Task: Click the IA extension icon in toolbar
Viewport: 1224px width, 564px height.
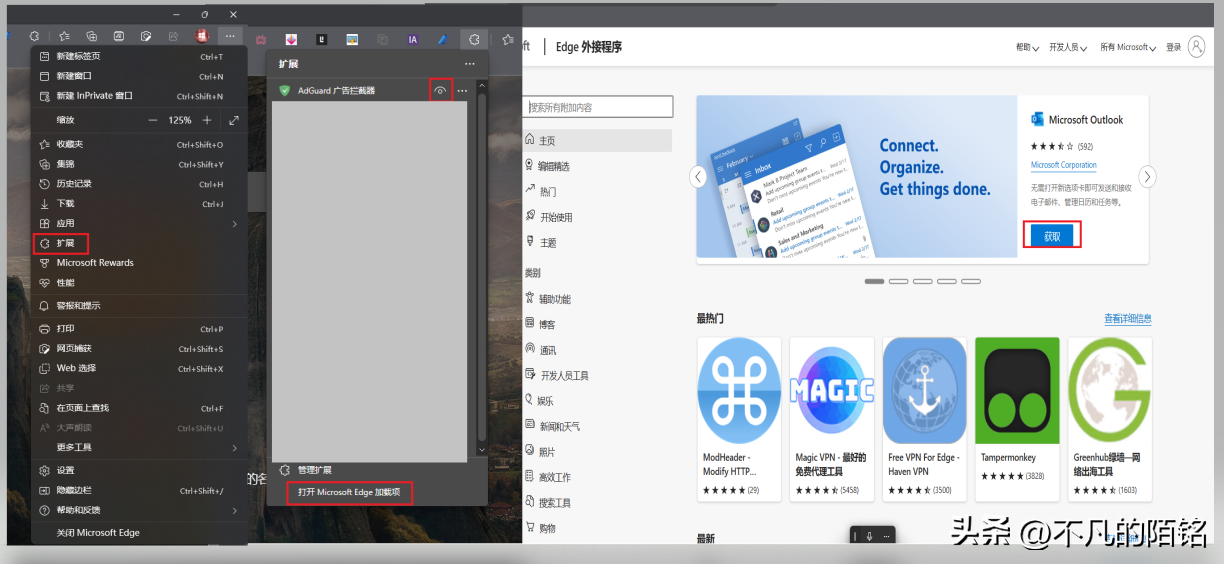Action: [x=413, y=39]
